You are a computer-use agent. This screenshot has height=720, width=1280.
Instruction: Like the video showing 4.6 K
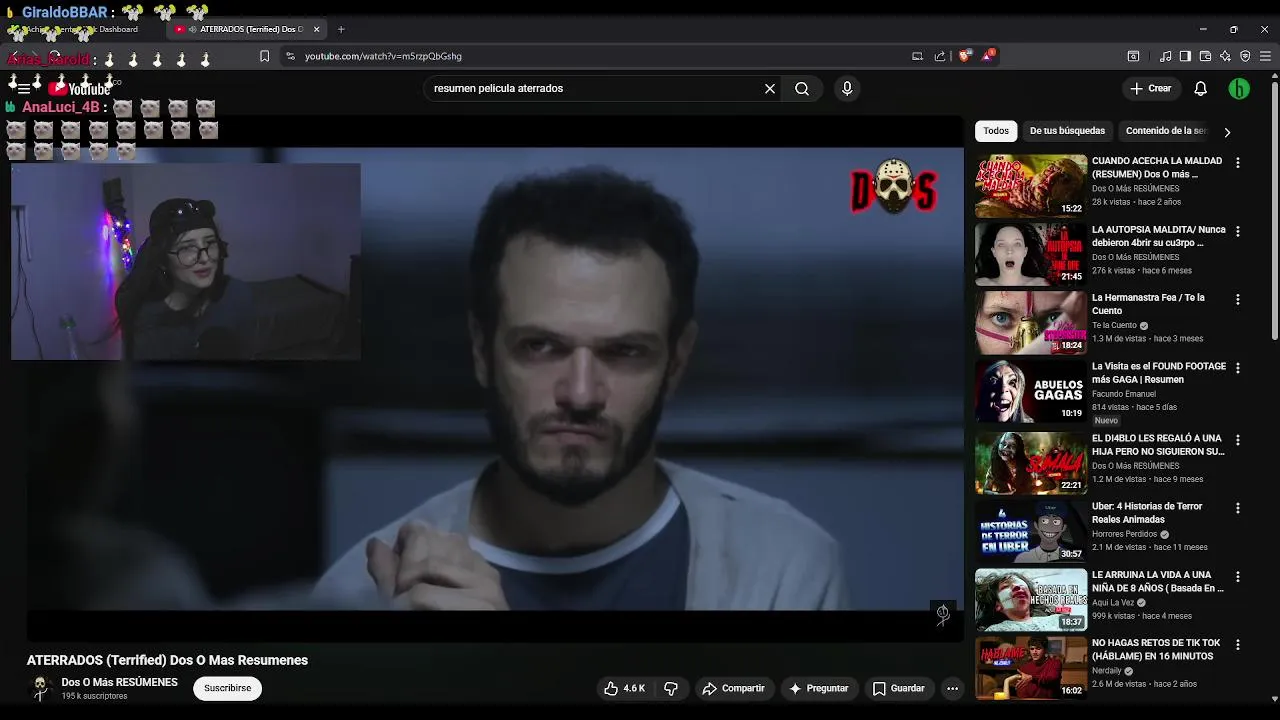[624, 688]
